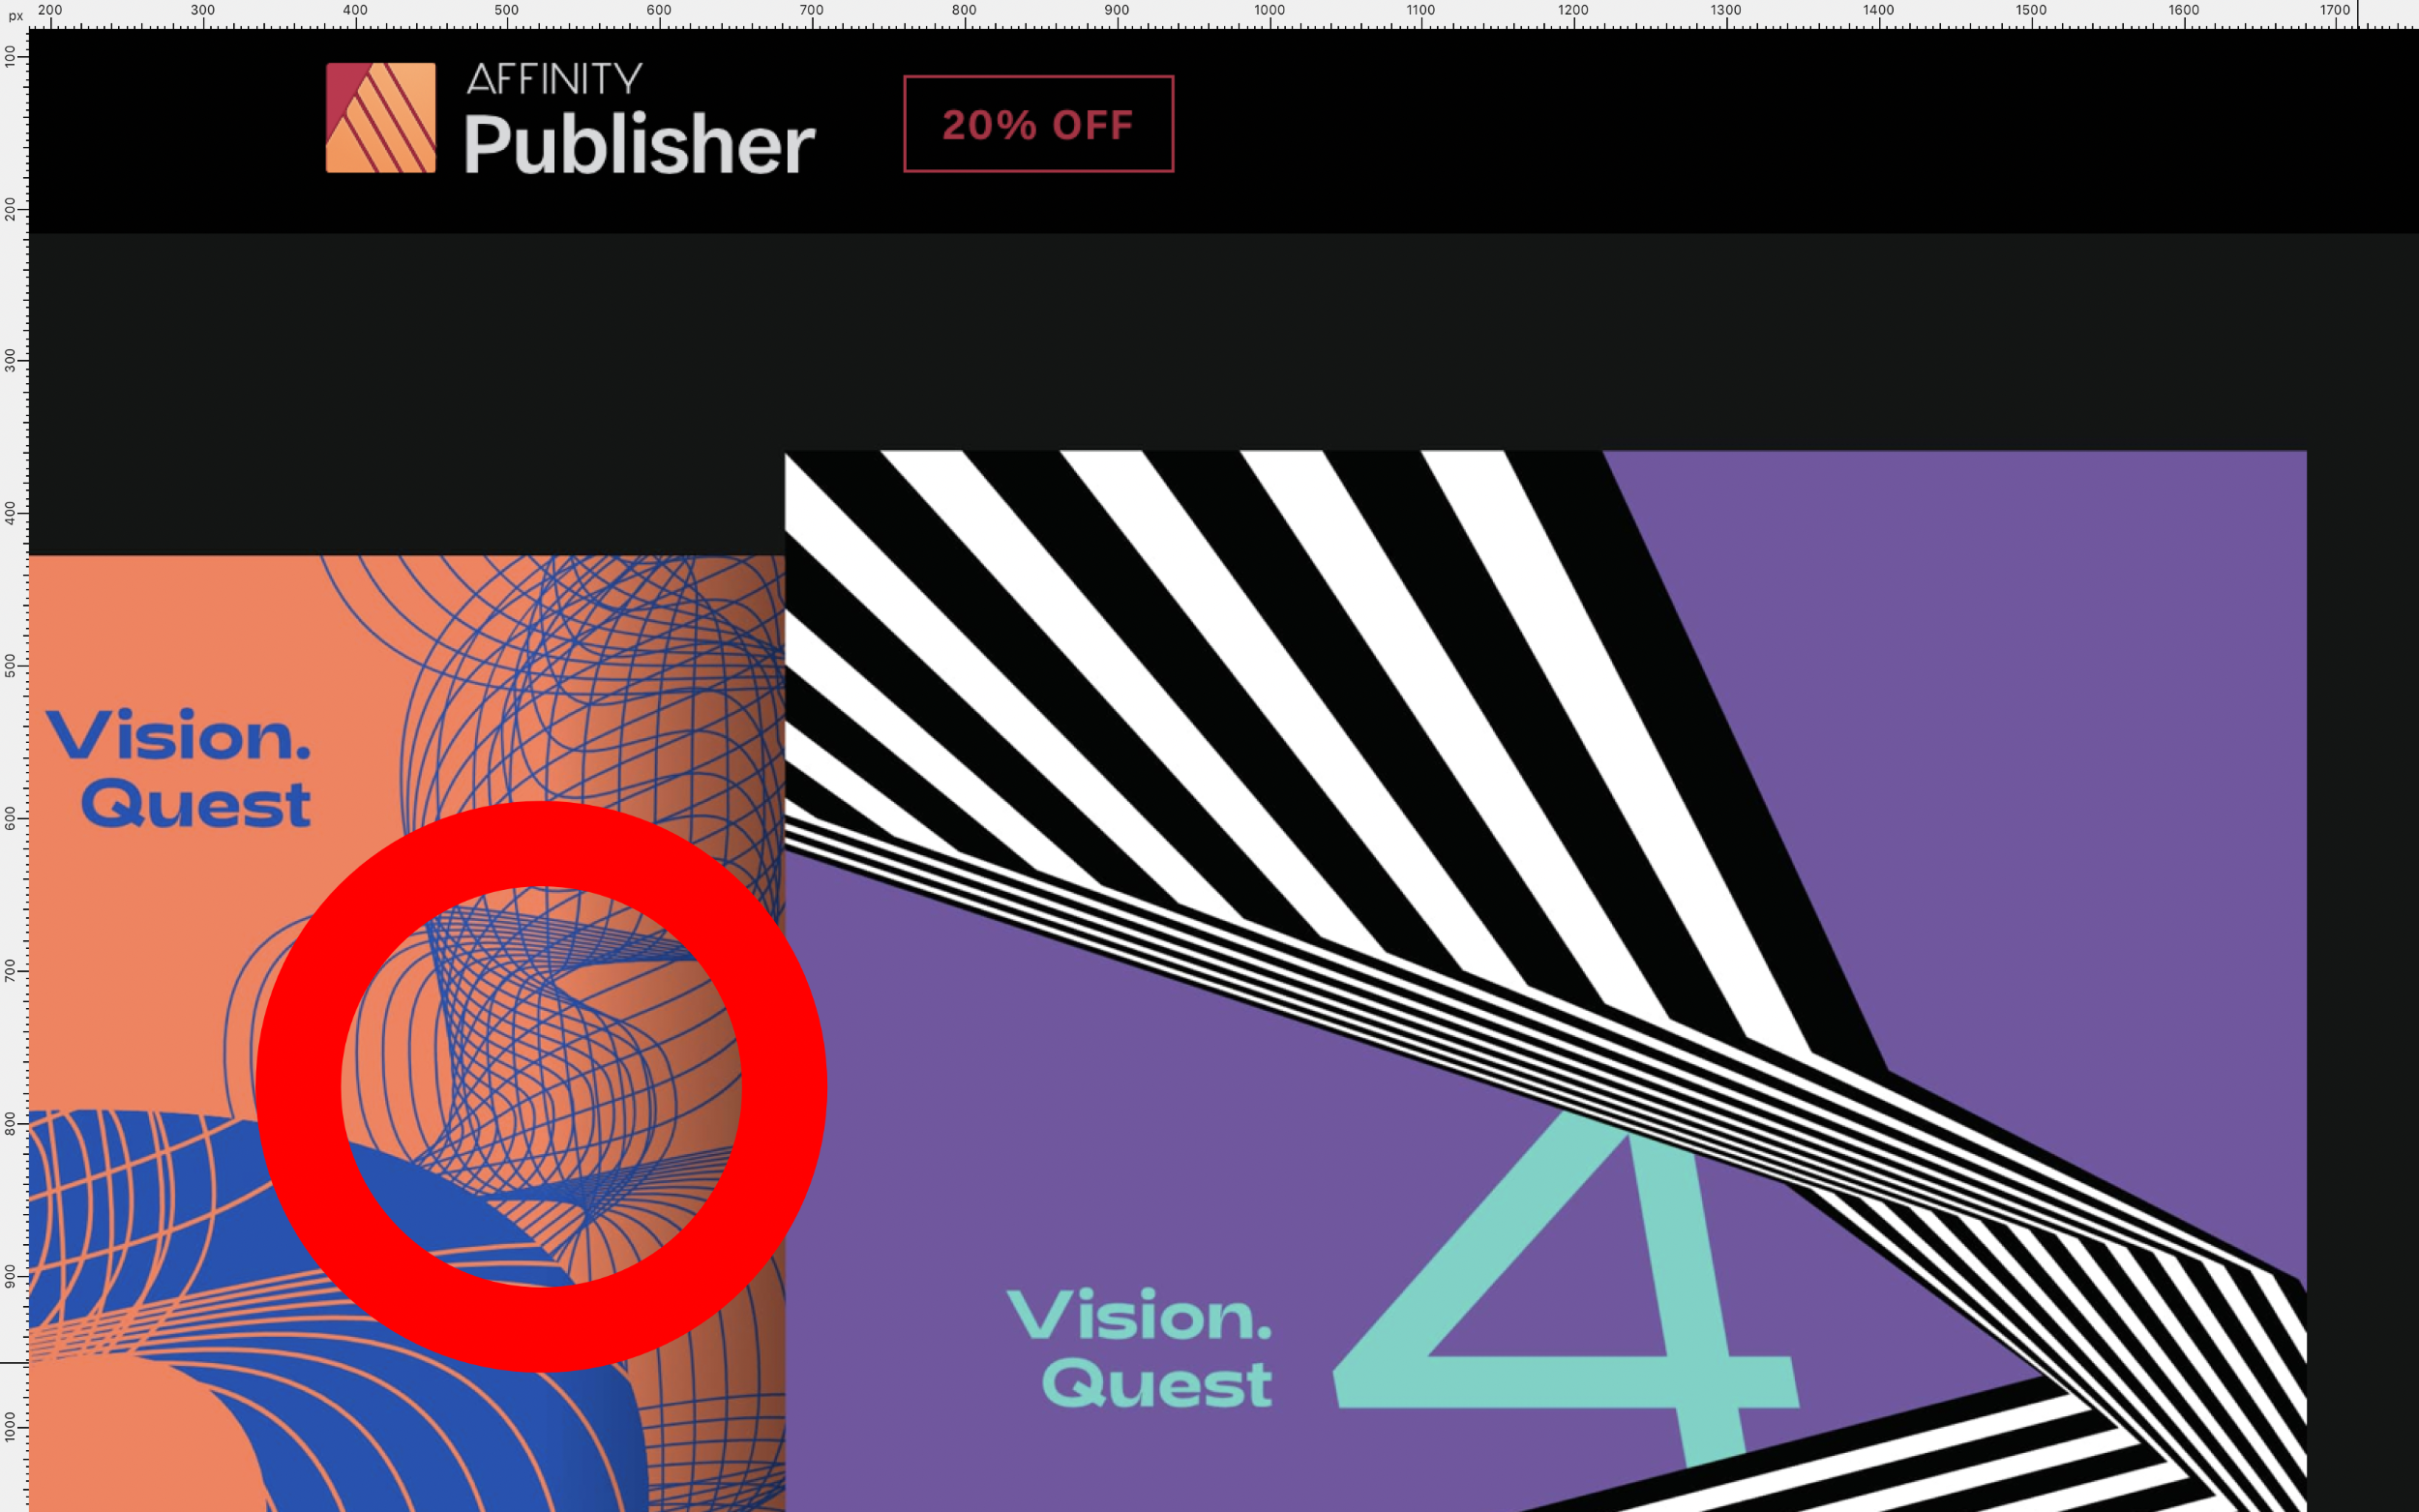The height and width of the screenshot is (1512, 2419).
Task: Click the 500 mark on the vertical ruler
Action: point(10,666)
